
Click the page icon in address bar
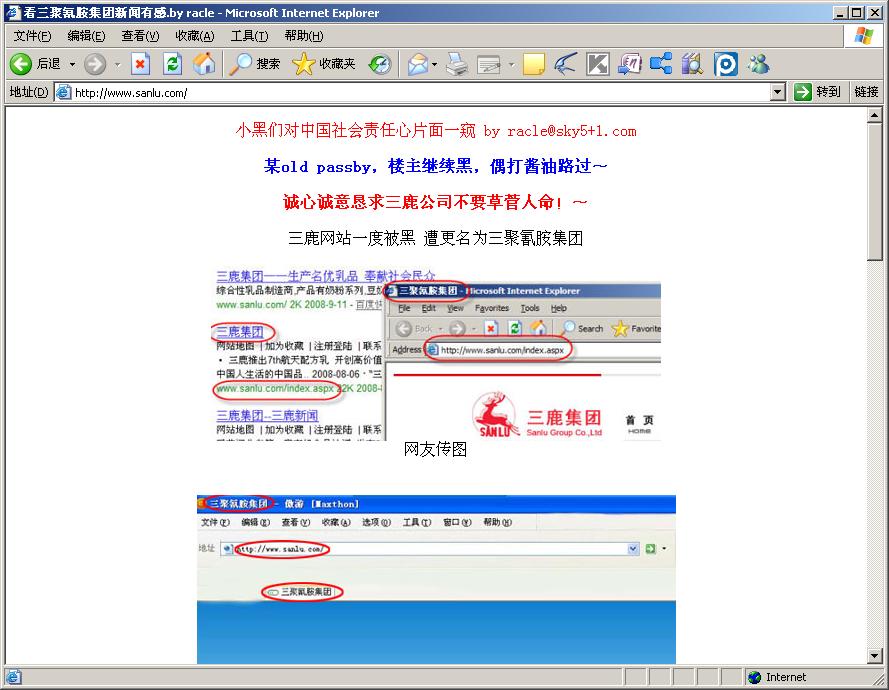click(64, 92)
